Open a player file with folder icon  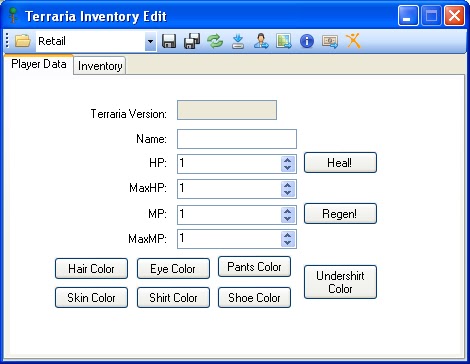point(23,41)
